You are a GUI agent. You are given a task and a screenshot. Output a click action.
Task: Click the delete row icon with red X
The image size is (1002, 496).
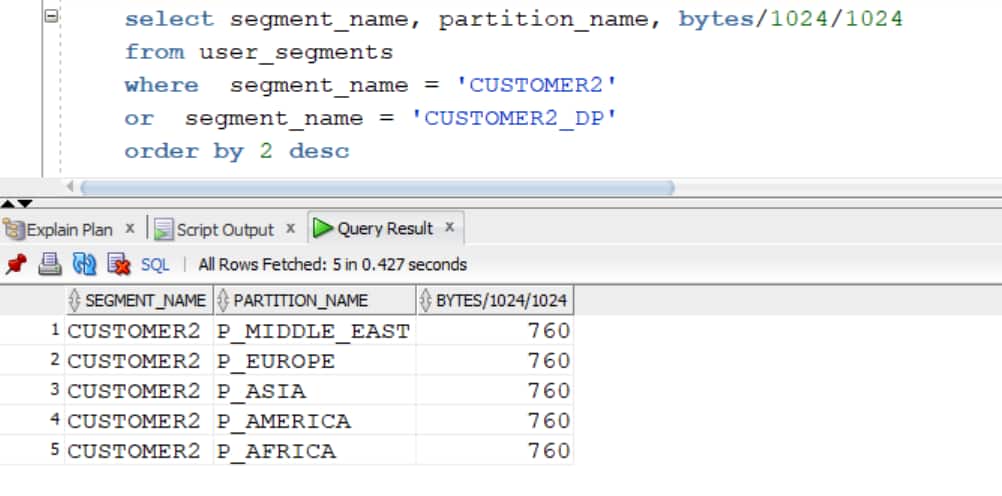[x=119, y=264]
